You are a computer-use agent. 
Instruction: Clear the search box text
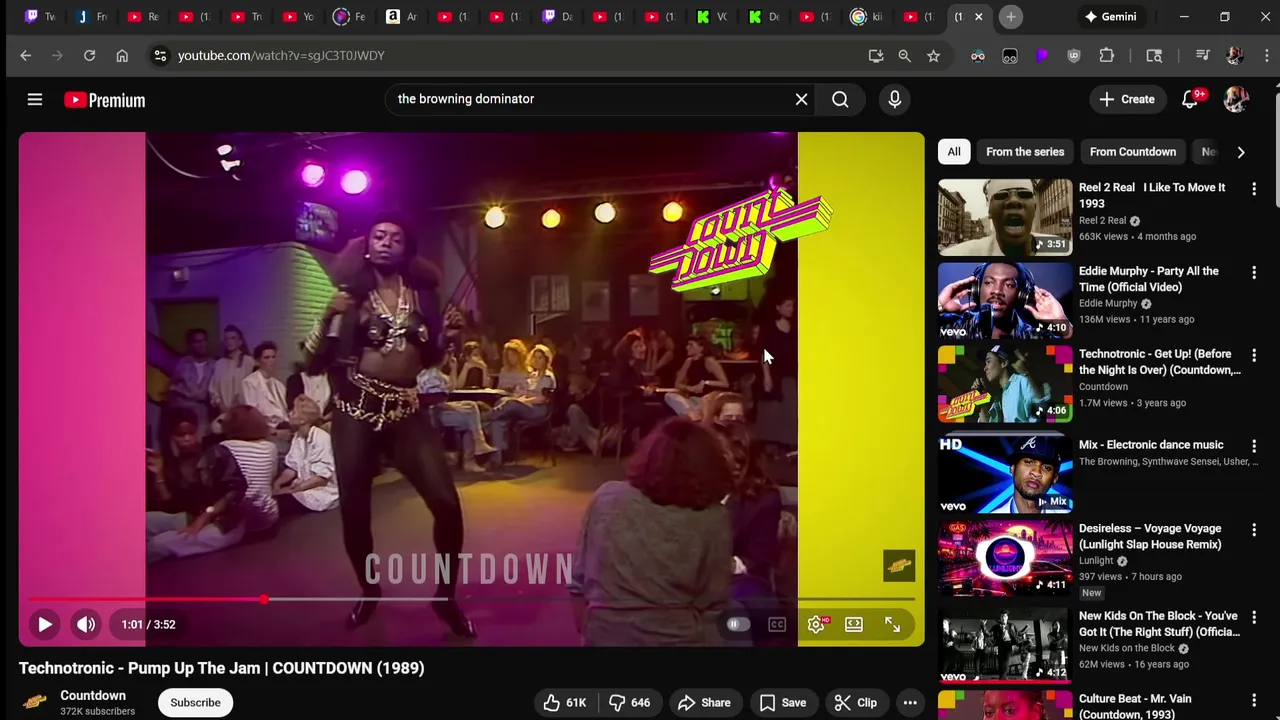tap(801, 99)
